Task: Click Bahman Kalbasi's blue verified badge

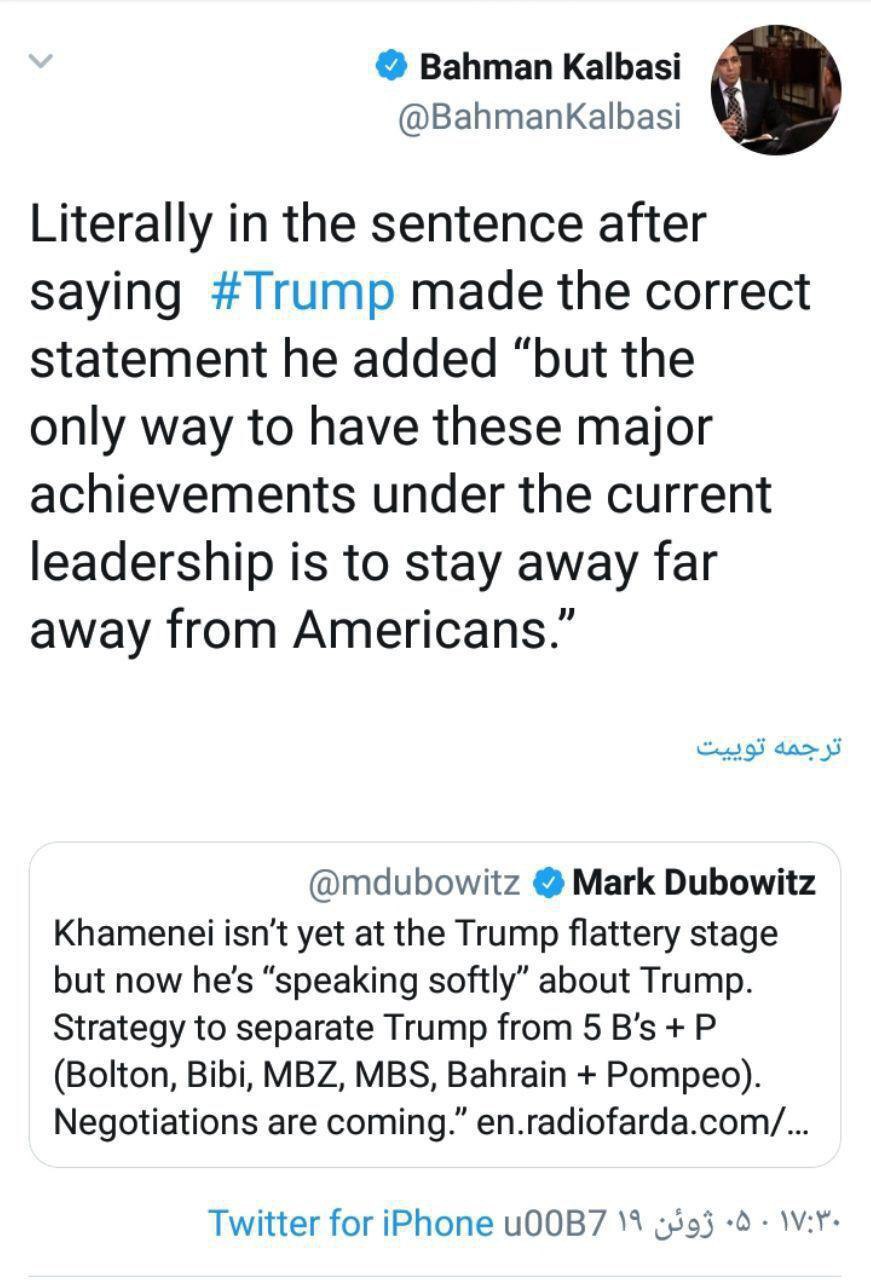Action: pyautogui.click(x=393, y=67)
